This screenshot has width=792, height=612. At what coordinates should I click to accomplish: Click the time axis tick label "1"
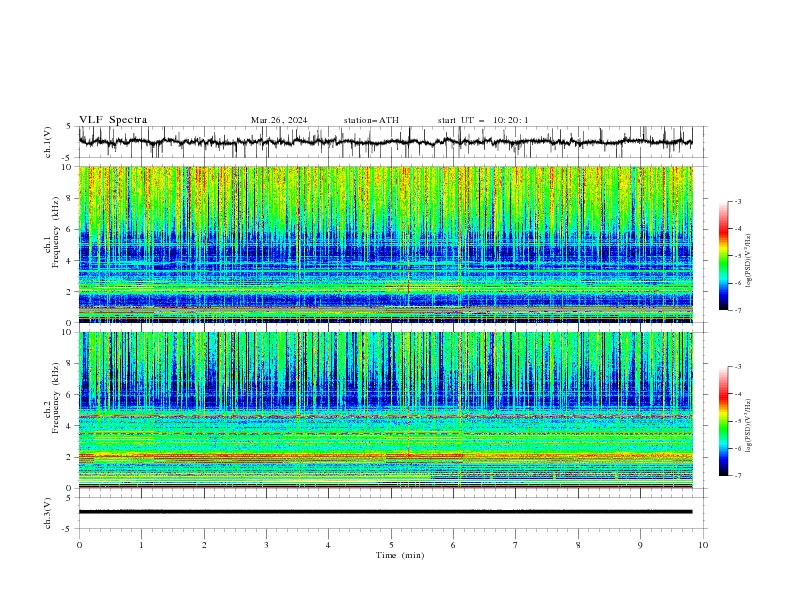141,545
